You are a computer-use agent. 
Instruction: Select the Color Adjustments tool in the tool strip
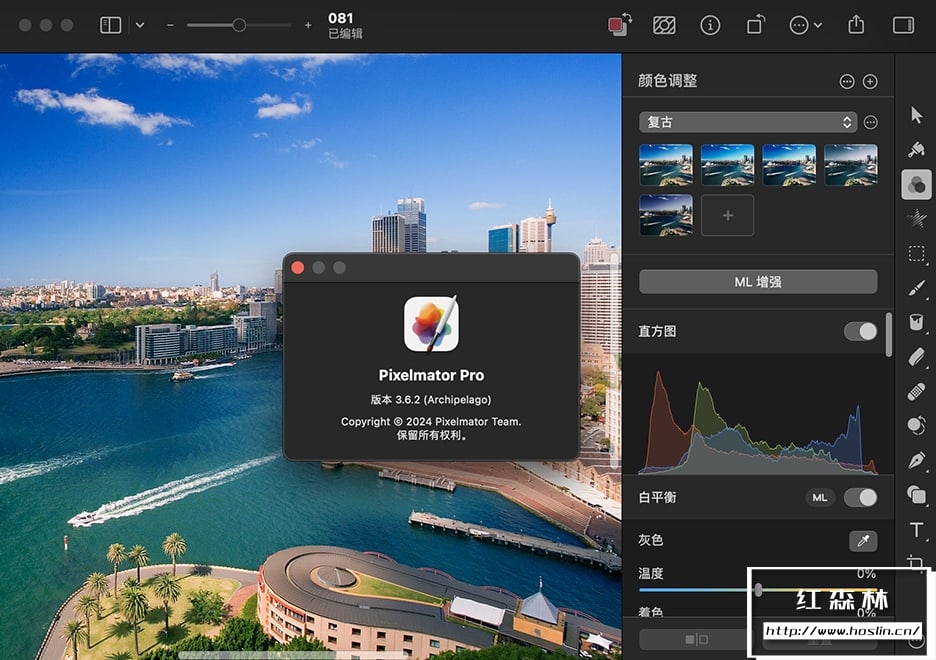[x=916, y=184]
